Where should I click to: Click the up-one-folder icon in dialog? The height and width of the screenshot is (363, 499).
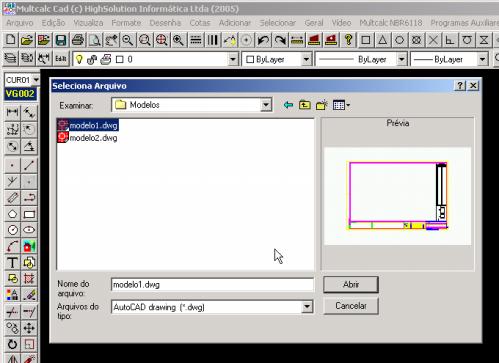point(305,105)
